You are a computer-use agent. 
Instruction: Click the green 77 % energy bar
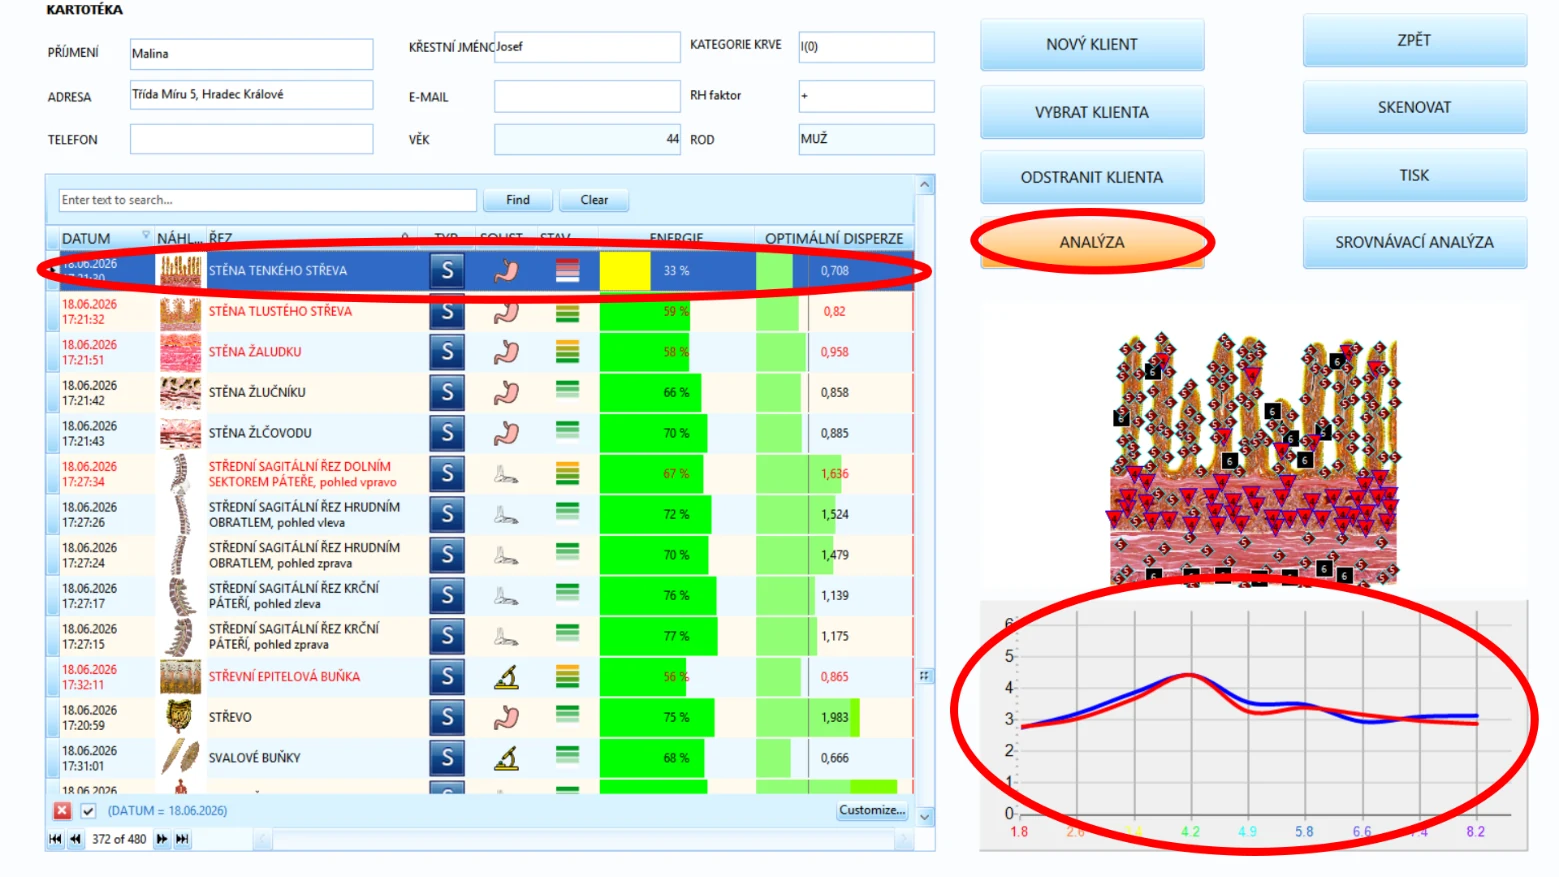[x=658, y=636]
